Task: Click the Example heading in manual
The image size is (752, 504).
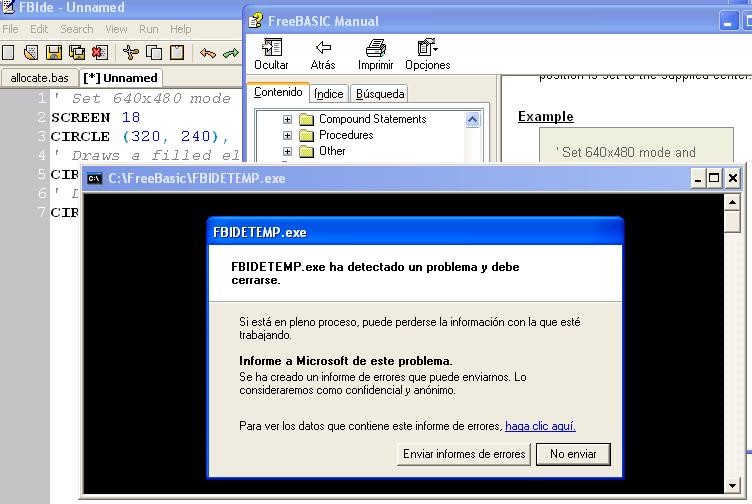Action: tap(545, 117)
